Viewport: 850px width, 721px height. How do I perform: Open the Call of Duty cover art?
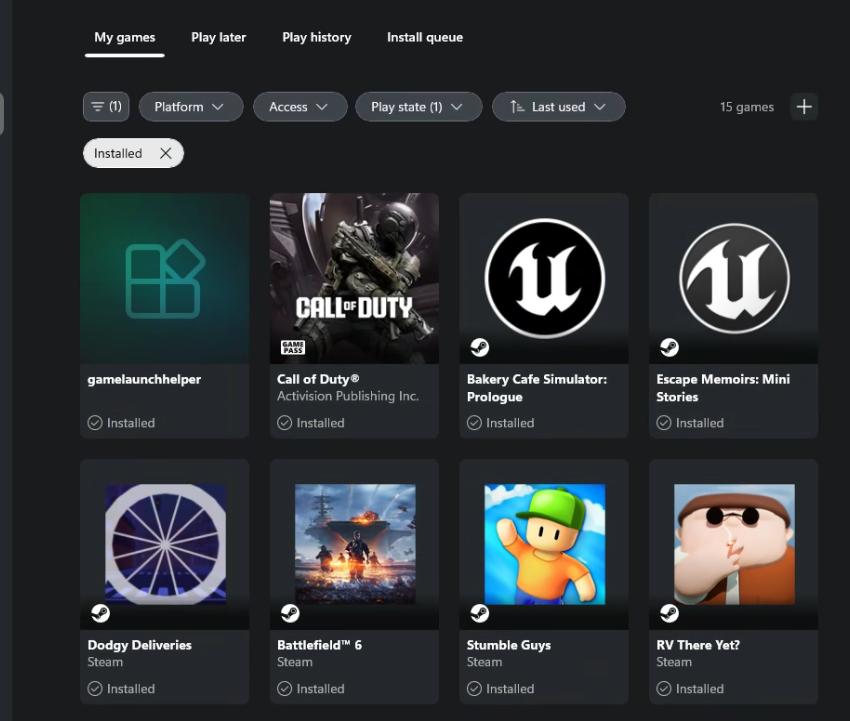click(355, 279)
